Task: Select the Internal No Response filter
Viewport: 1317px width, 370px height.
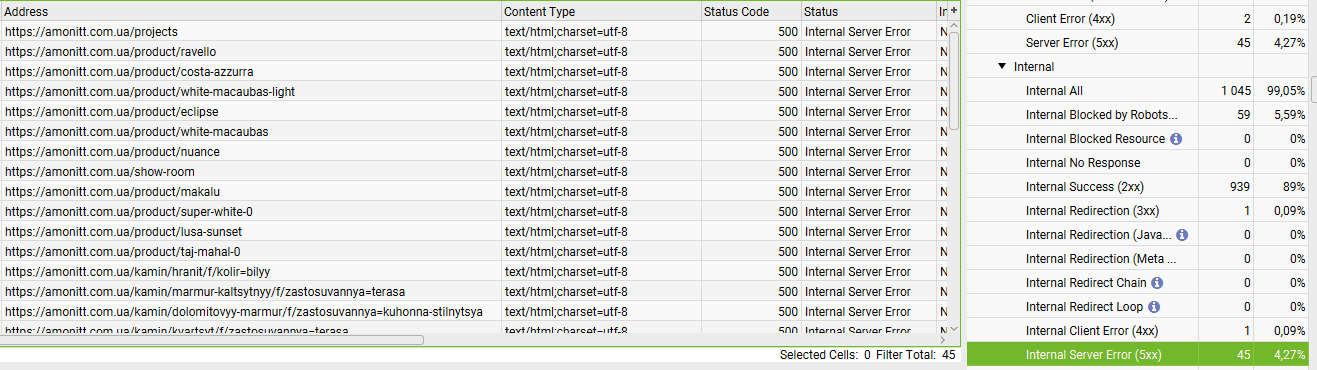Action: [x=1137, y=163]
